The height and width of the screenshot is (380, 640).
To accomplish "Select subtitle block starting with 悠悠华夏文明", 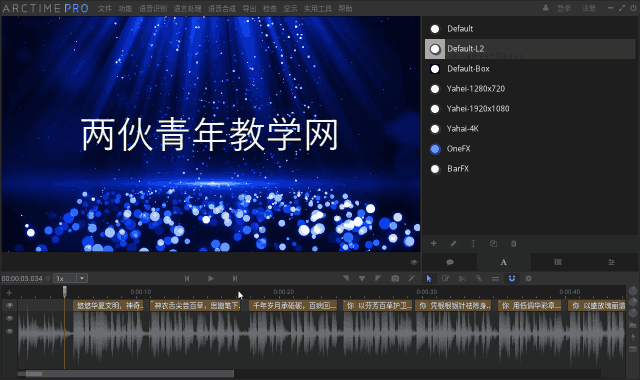I will (109, 305).
